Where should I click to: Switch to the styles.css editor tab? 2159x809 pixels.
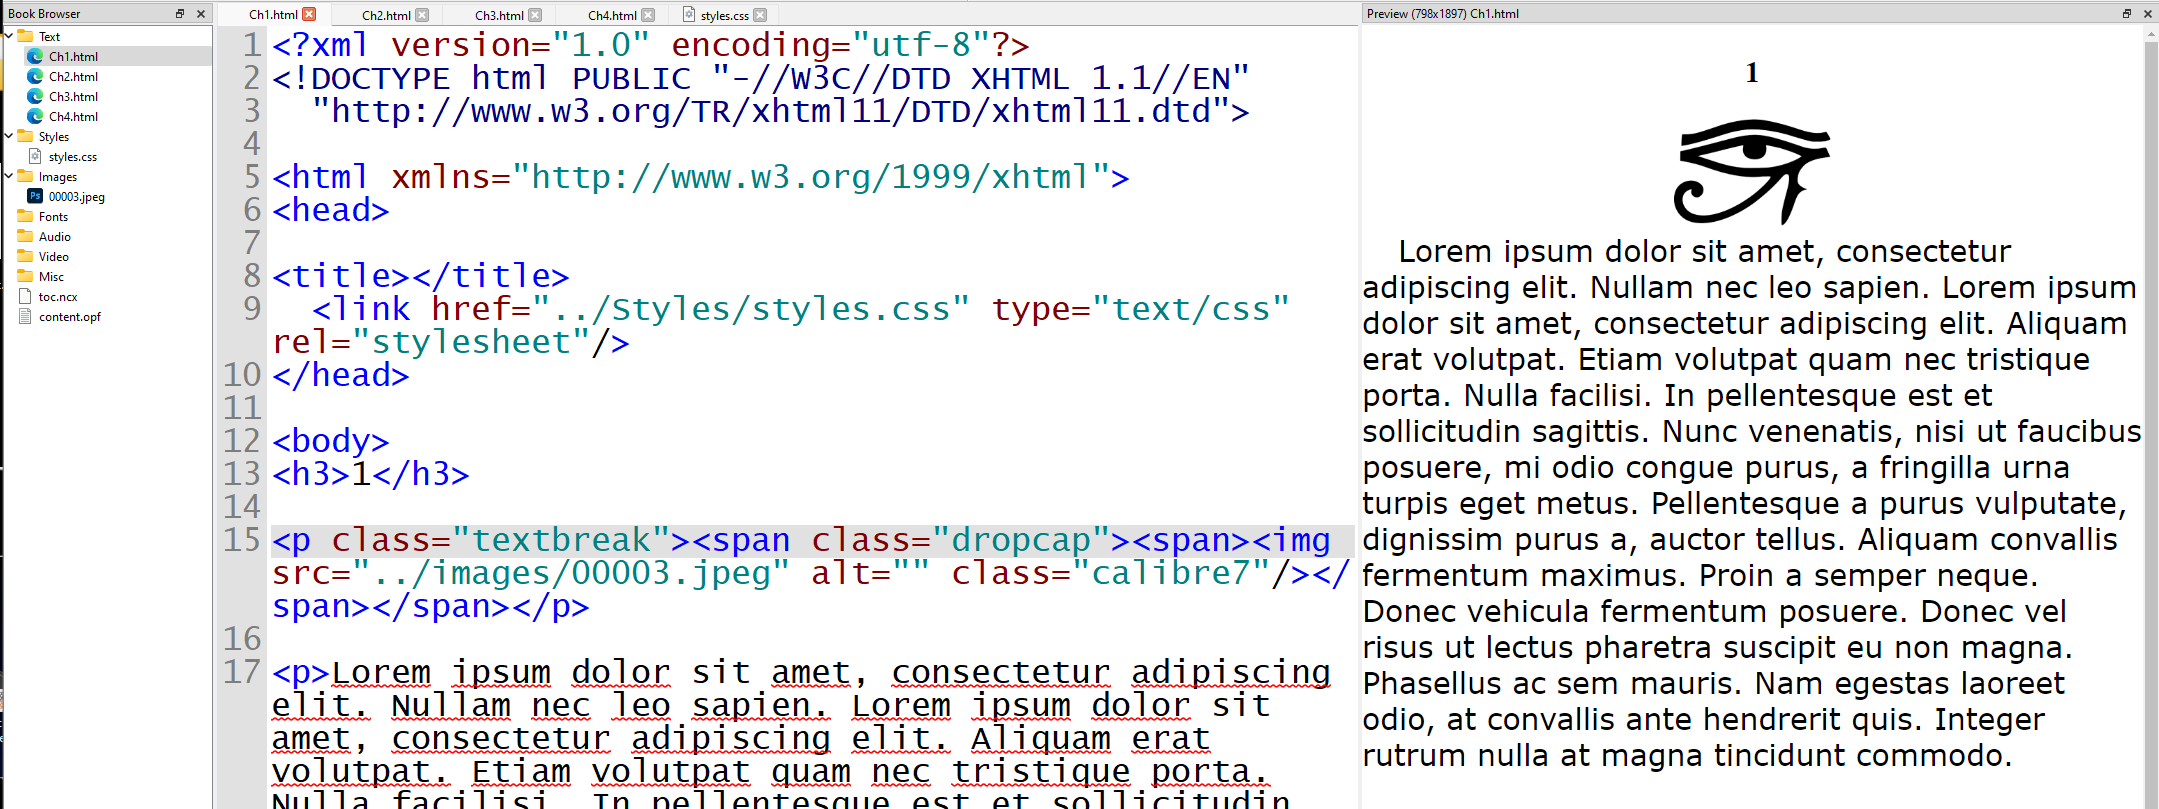(x=724, y=15)
